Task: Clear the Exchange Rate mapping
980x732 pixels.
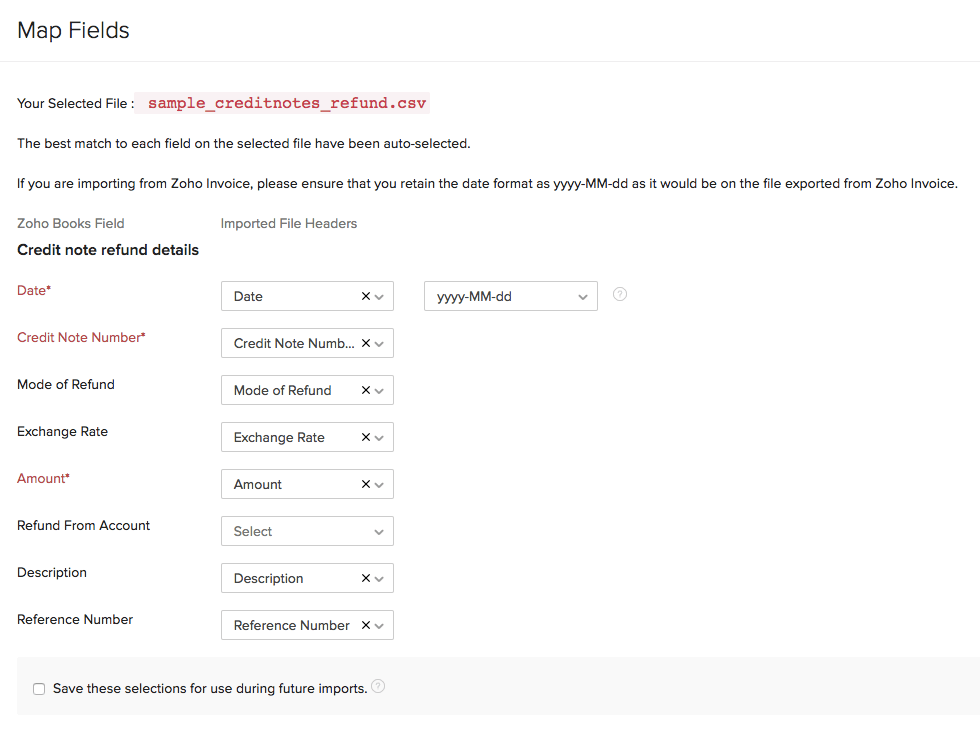Action: (365, 437)
